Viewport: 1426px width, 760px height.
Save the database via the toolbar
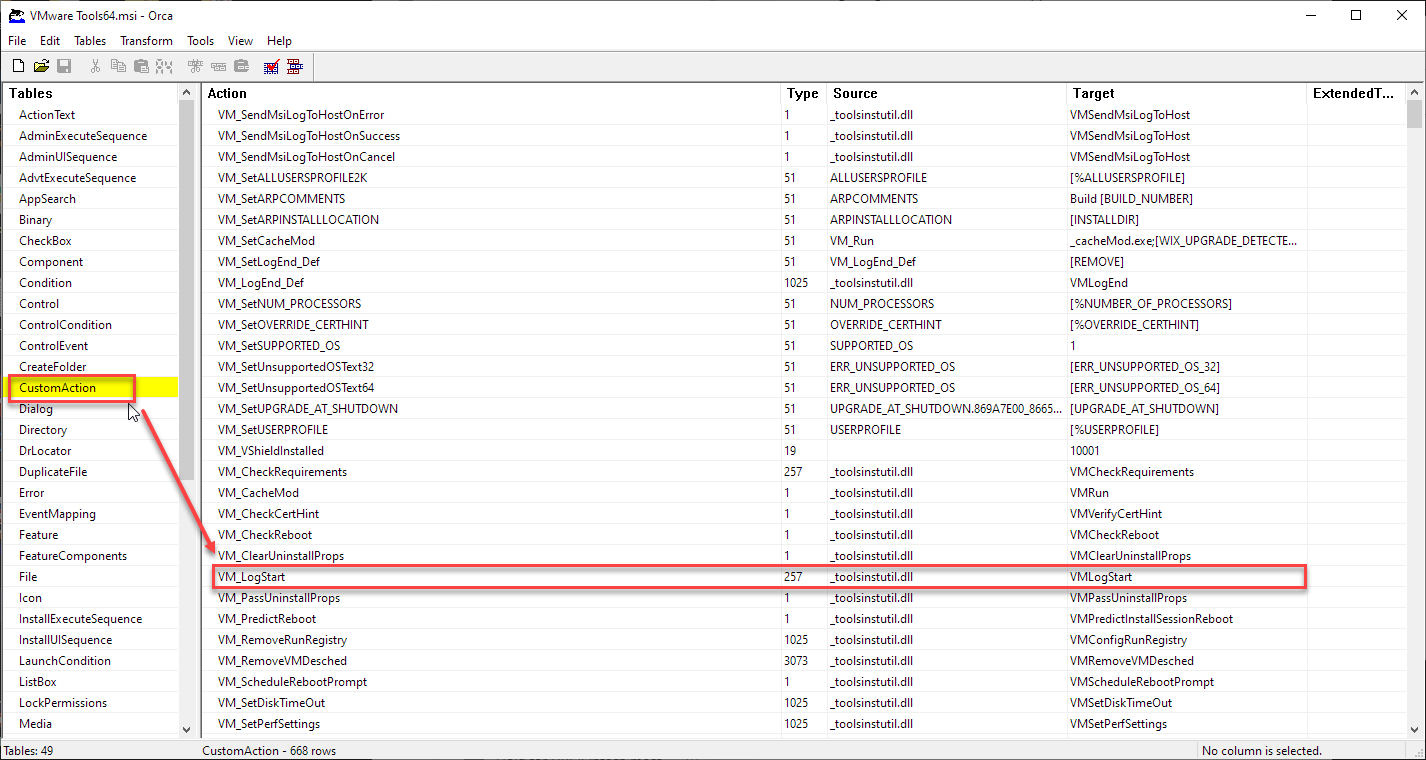[x=64, y=66]
